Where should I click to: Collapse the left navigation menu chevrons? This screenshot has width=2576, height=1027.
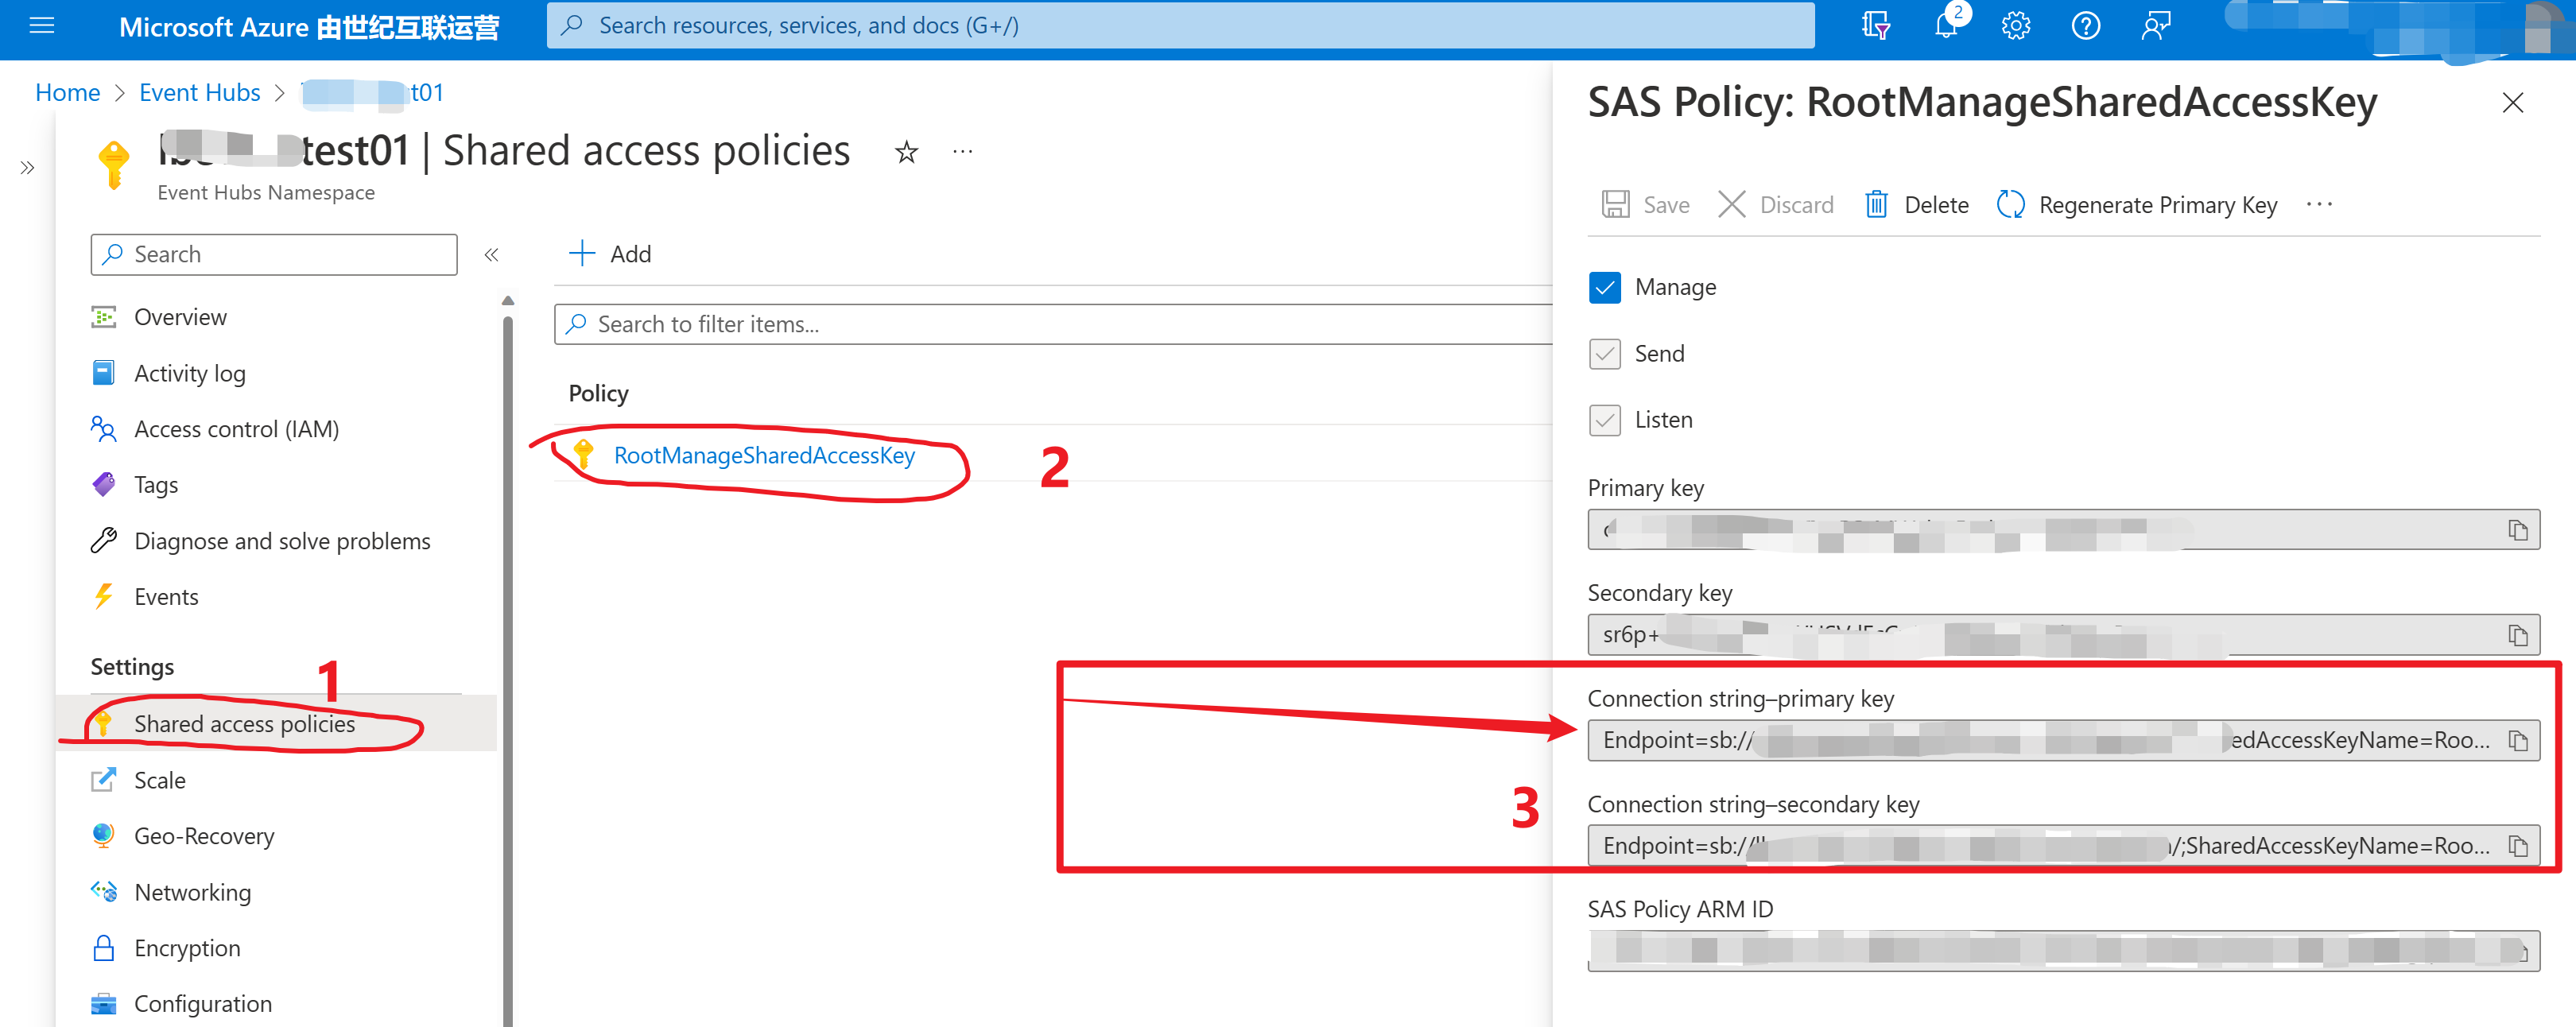coord(491,255)
